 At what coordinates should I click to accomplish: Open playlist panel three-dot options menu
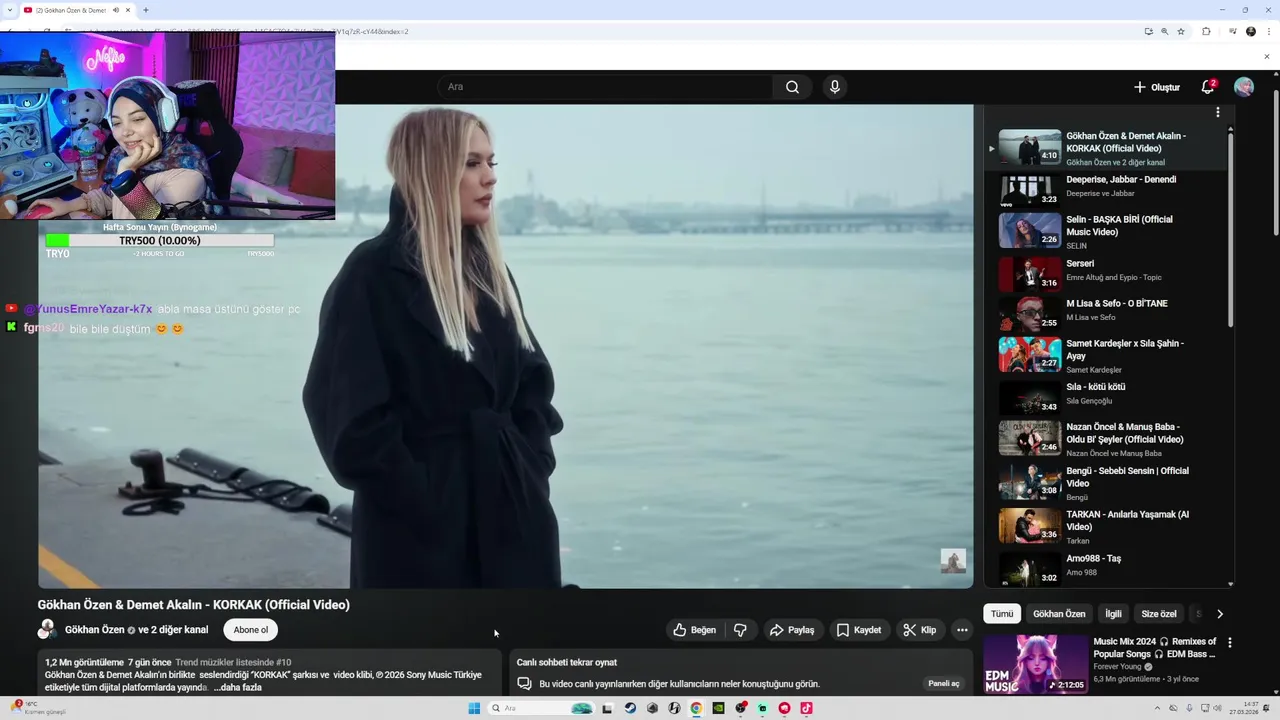[1217, 113]
